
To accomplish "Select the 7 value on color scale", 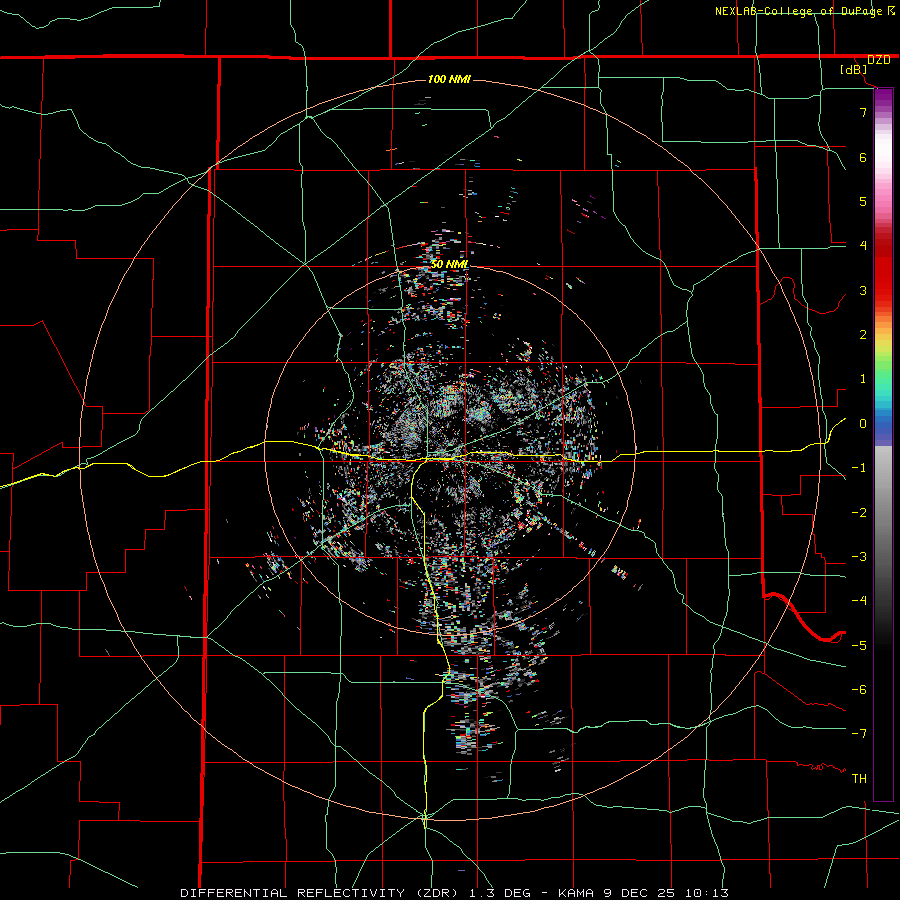I will 863,112.
